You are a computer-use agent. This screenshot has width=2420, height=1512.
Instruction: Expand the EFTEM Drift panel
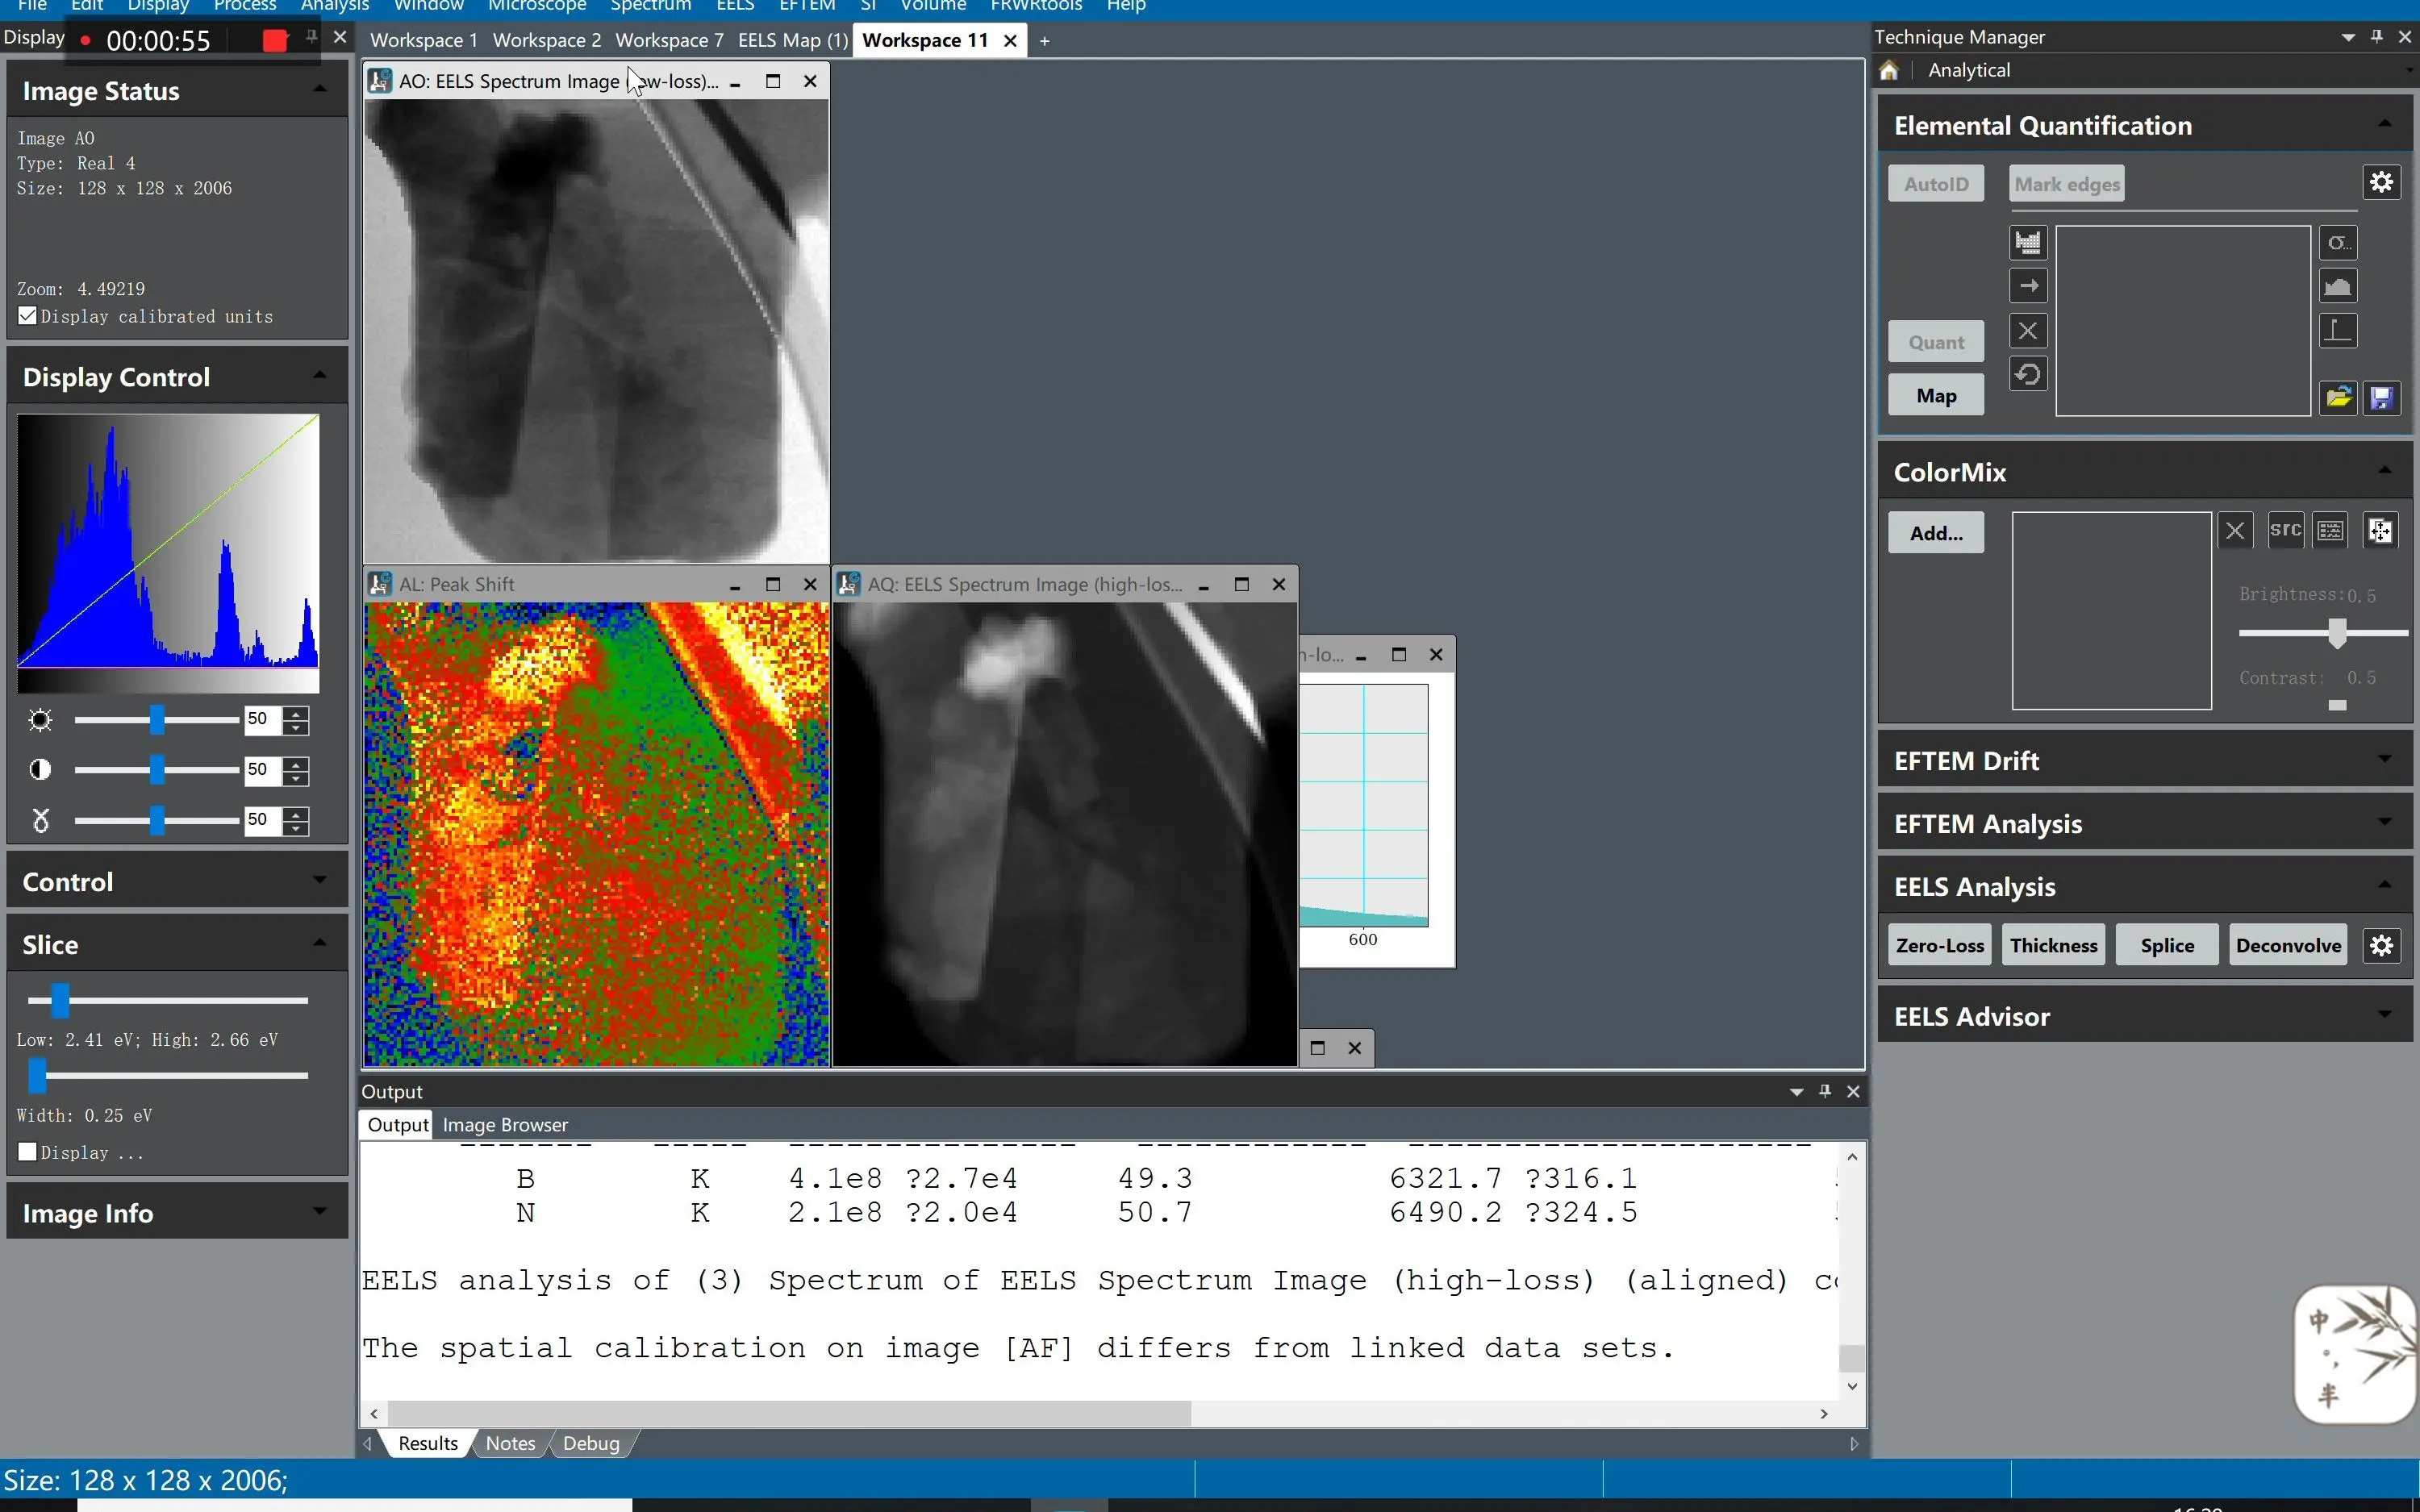tap(2384, 760)
